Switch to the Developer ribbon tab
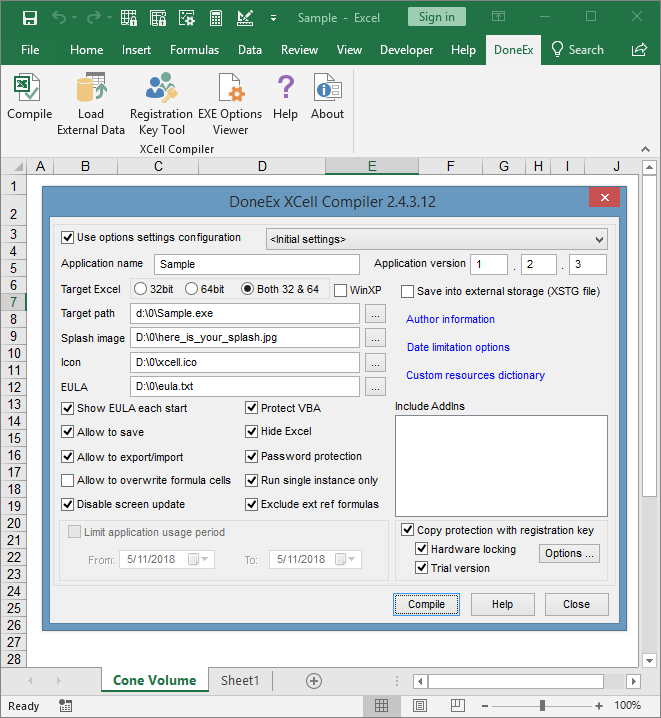Viewport: 661px width, 718px height. (x=406, y=49)
